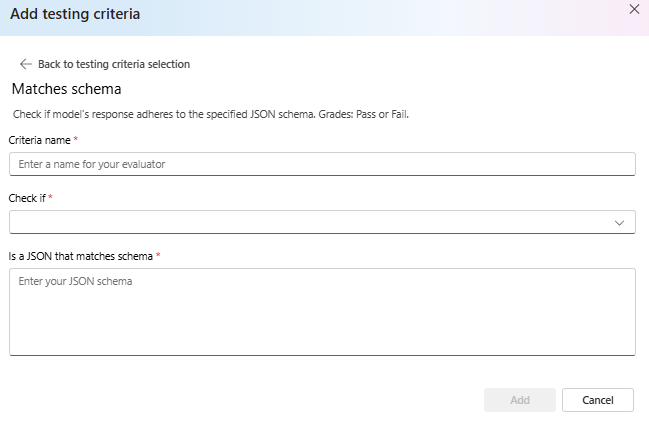Click the Enter a name for your evaluator placeholder
649x426 pixels.
92,164
